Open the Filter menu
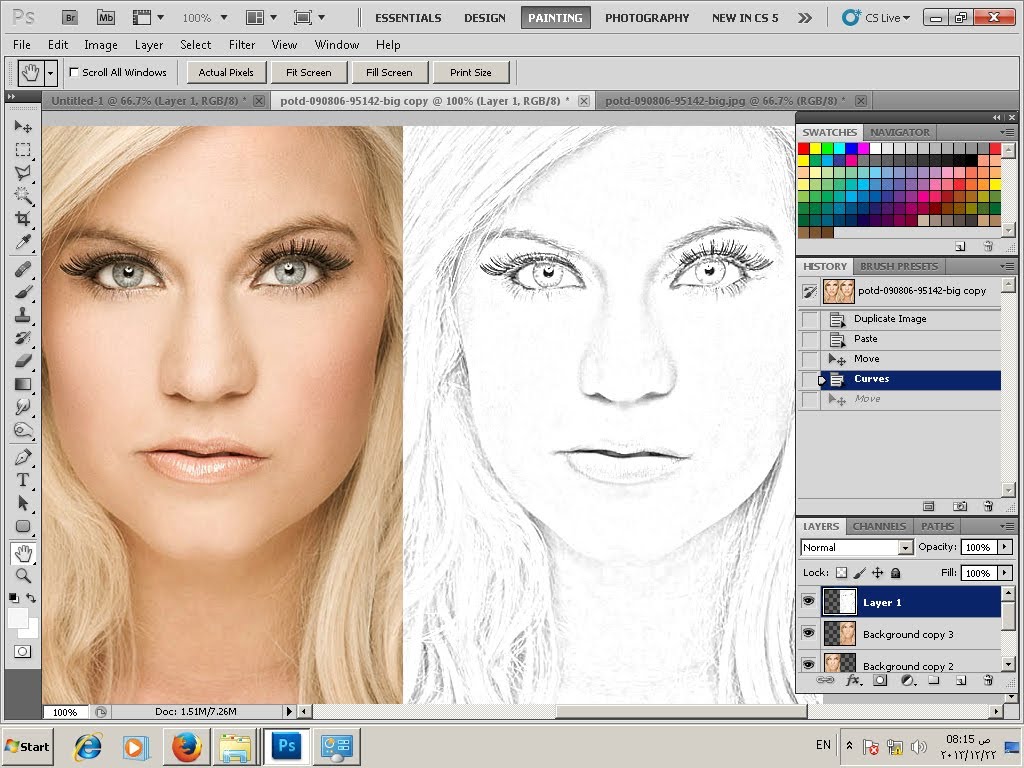The width and height of the screenshot is (1024, 768). [242, 45]
